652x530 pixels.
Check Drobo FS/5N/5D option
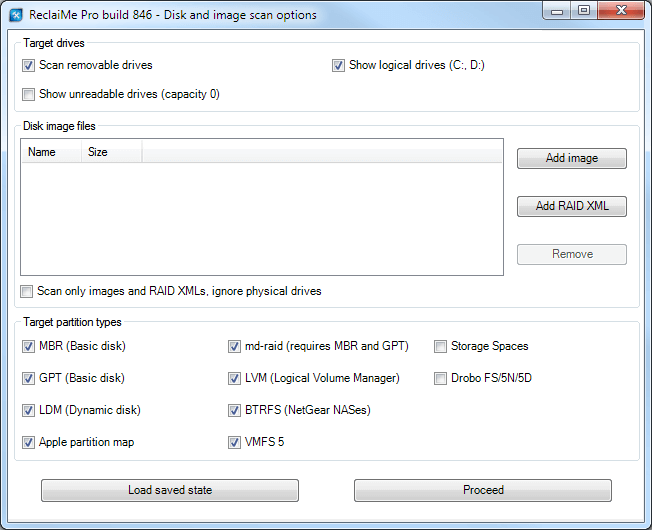441,379
